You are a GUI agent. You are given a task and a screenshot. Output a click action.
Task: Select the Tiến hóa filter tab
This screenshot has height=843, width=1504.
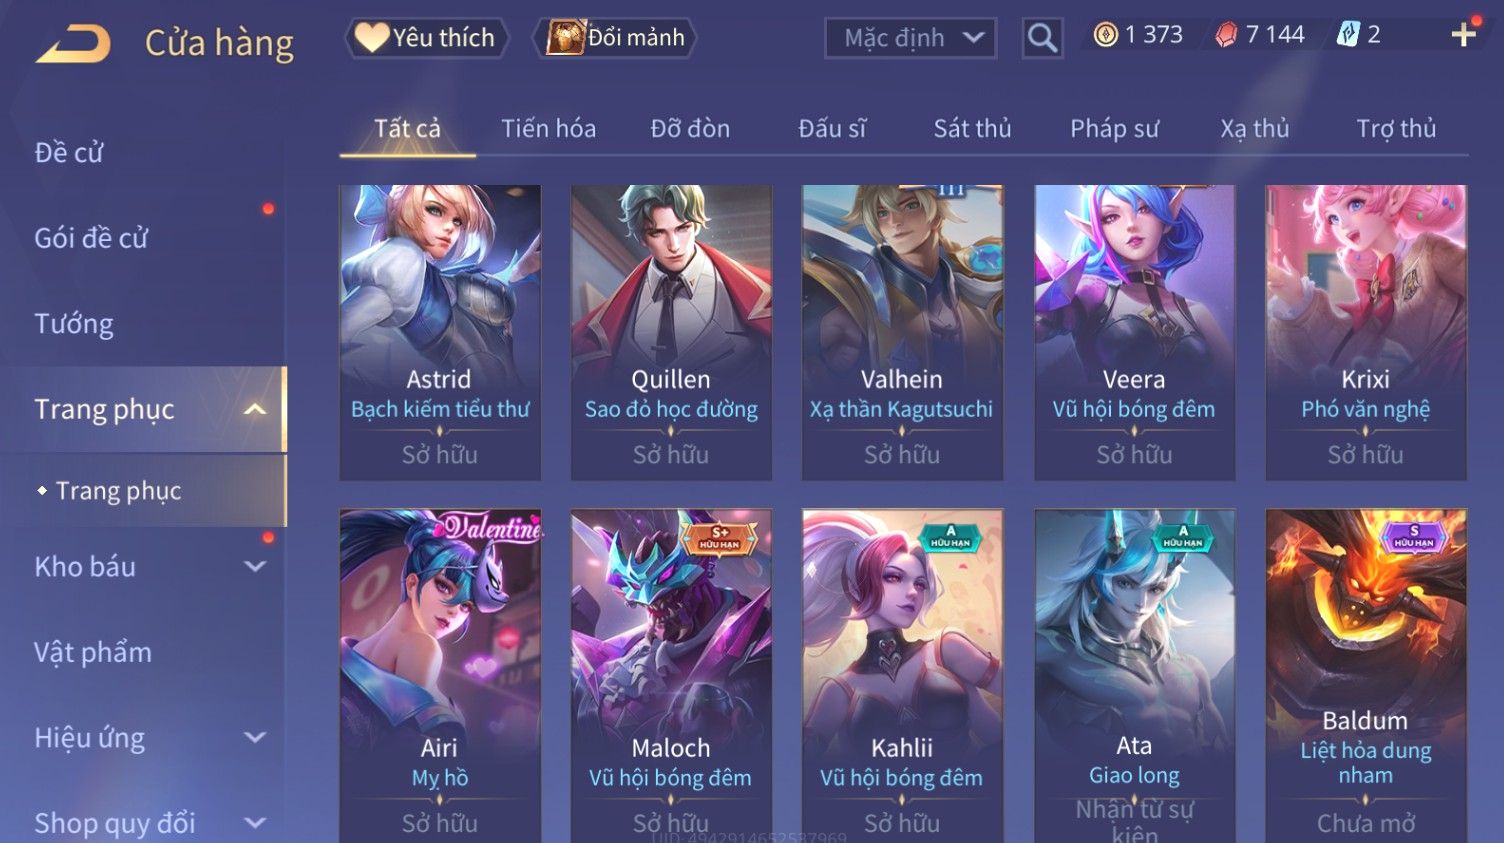coord(548,129)
